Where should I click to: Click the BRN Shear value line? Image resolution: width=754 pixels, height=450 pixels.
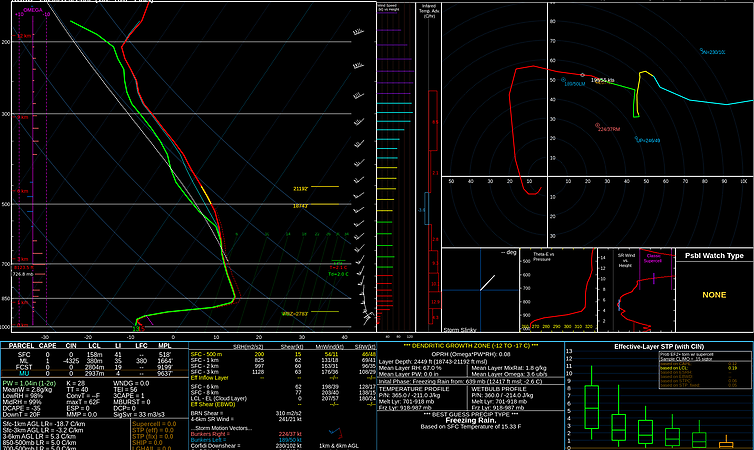[x=246, y=413]
